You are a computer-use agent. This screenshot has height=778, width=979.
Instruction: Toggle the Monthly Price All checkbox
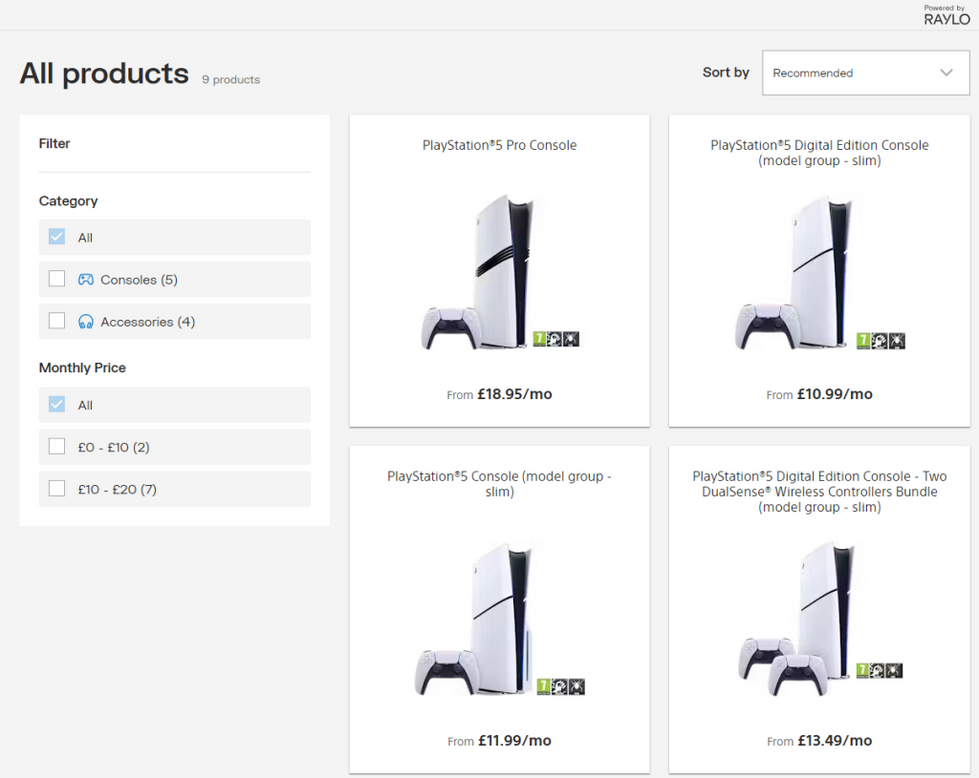tap(57, 405)
